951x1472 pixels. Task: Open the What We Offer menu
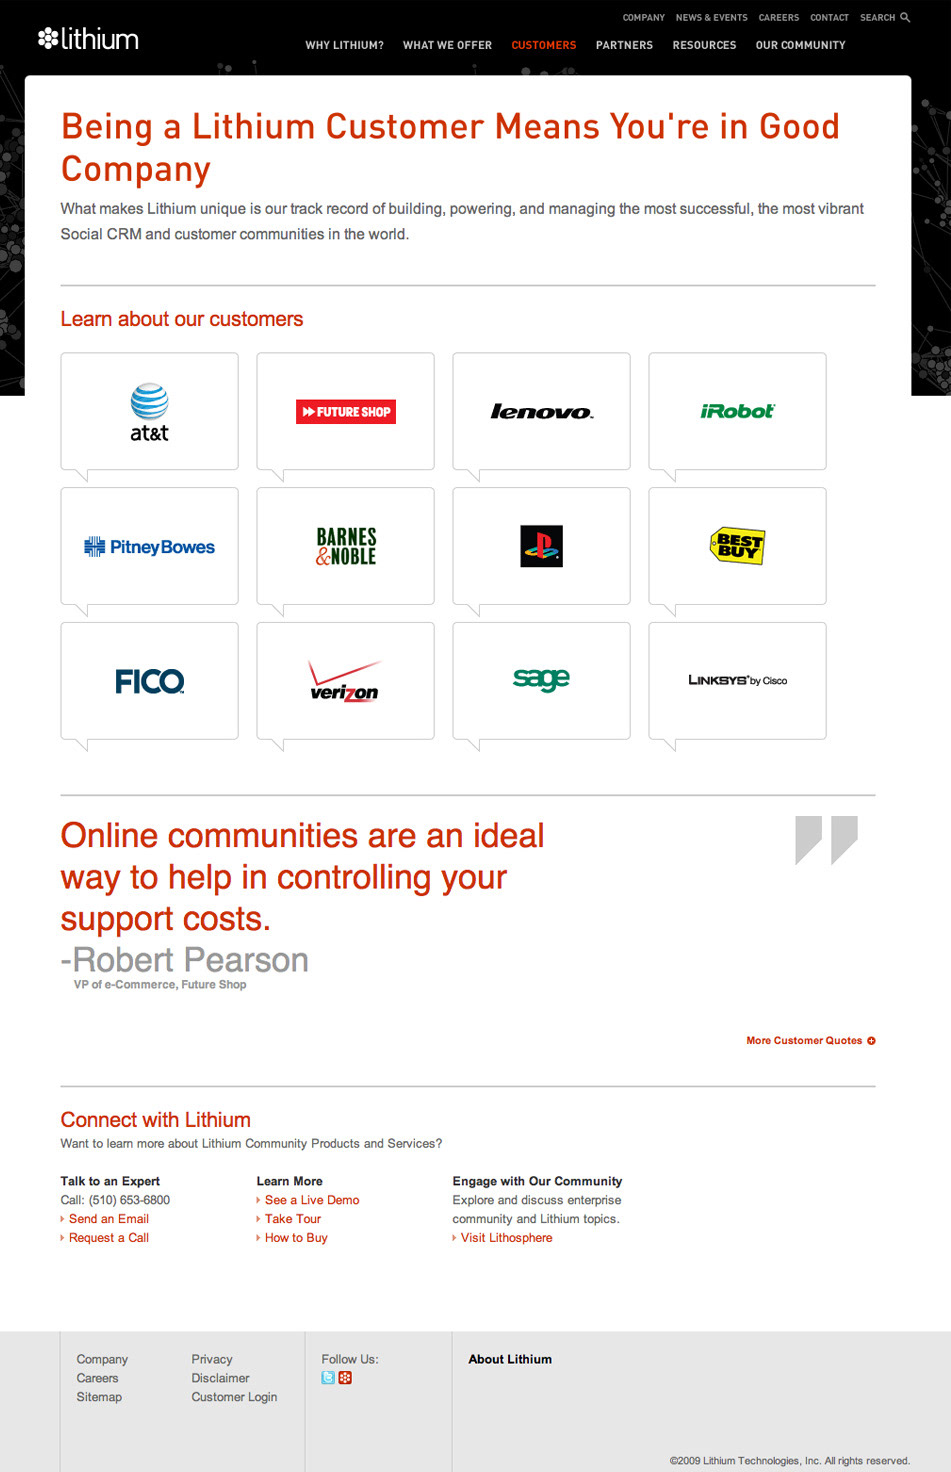pyautogui.click(x=447, y=45)
